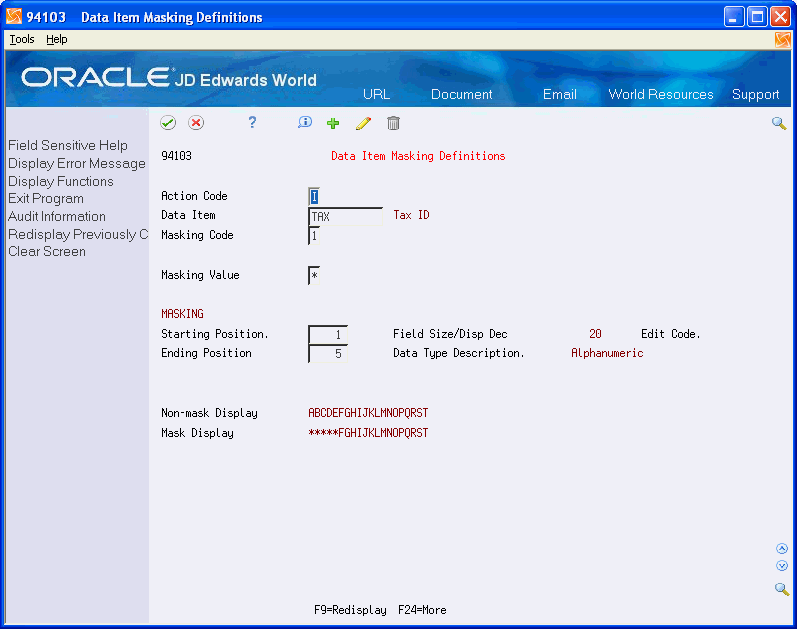Click the ABCDEFGHIJKLMNOPQRST non-mask display value
This screenshot has height=629, width=797.
point(368,412)
